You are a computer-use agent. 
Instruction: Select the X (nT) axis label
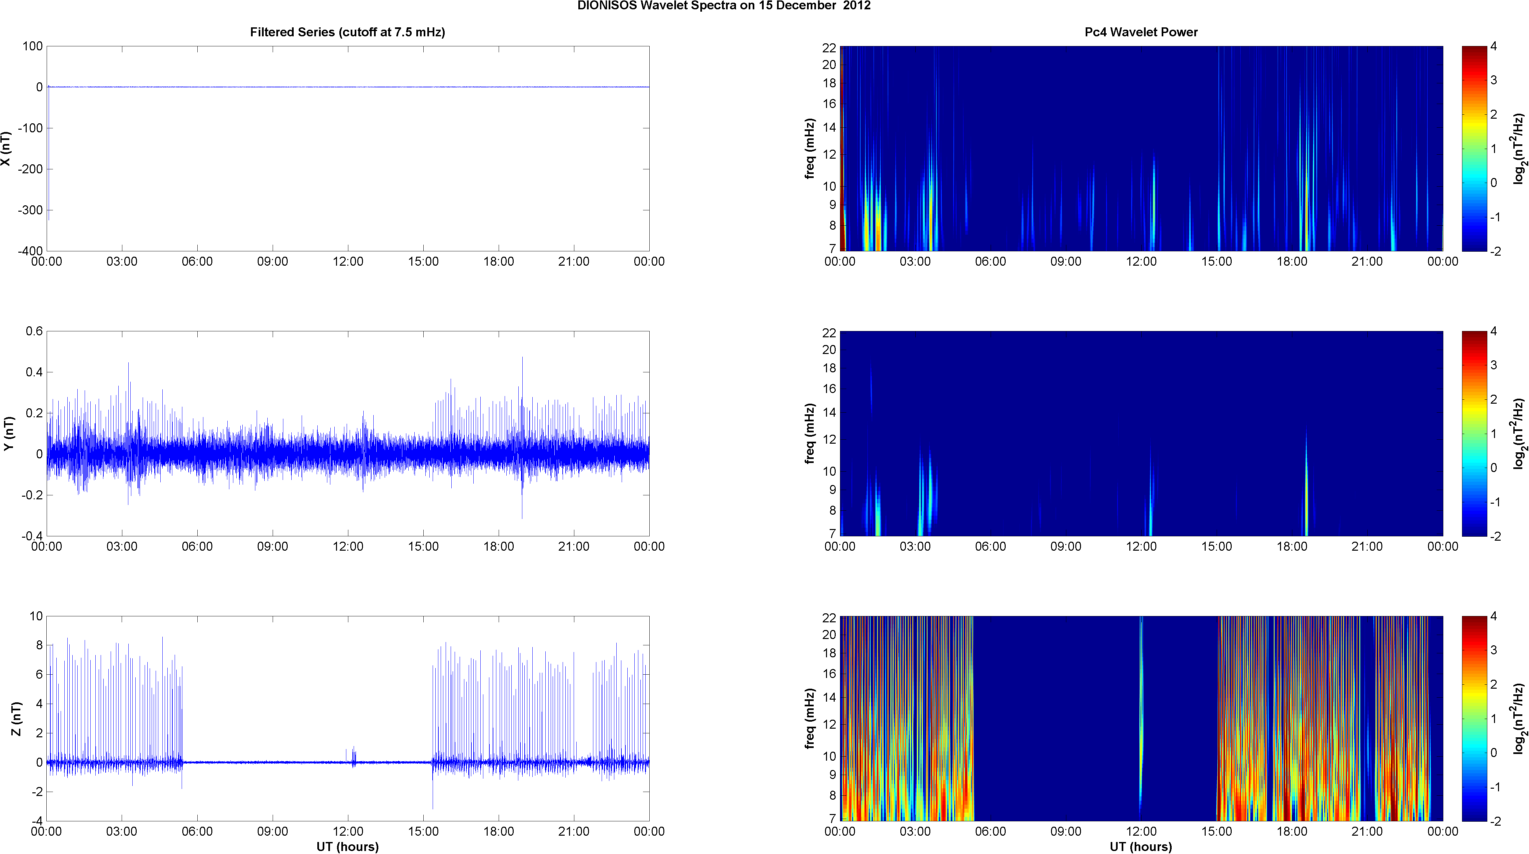(6, 148)
